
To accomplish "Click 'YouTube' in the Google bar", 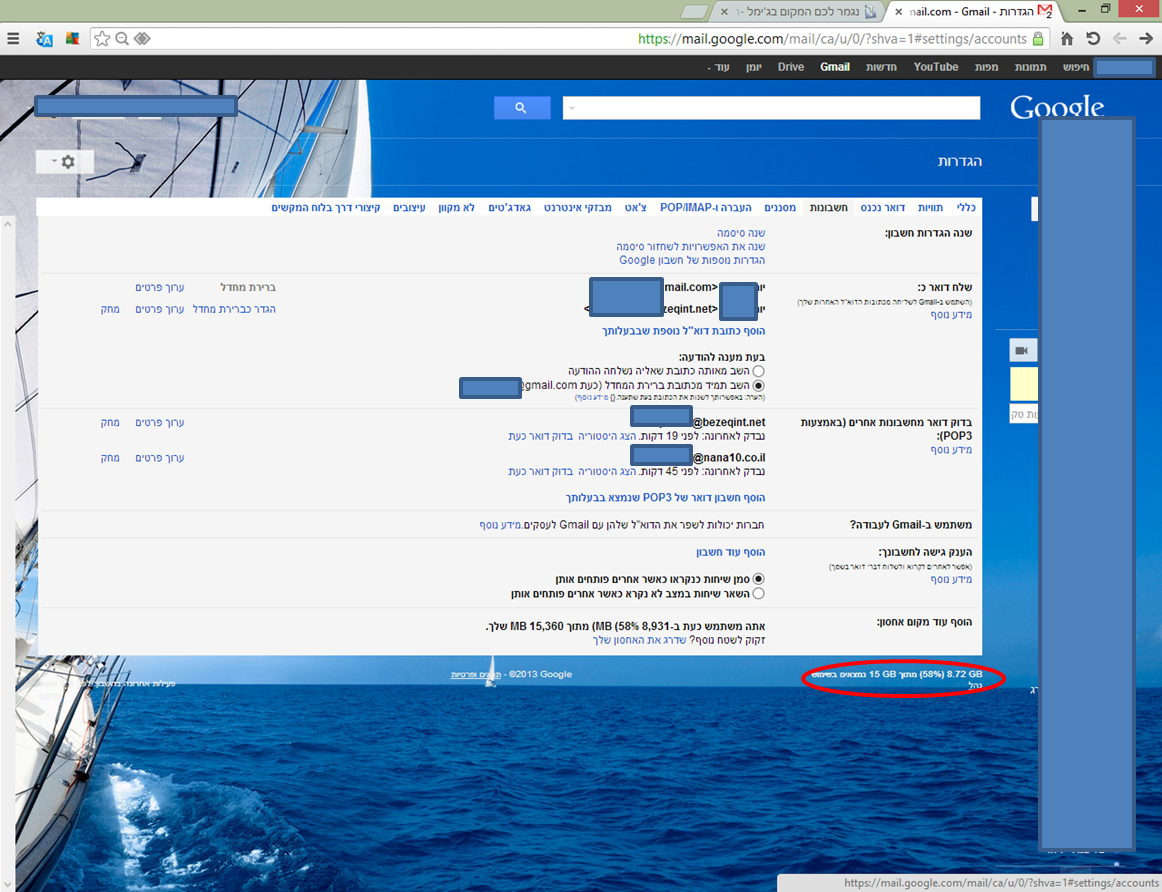I will click(x=936, y=67).
